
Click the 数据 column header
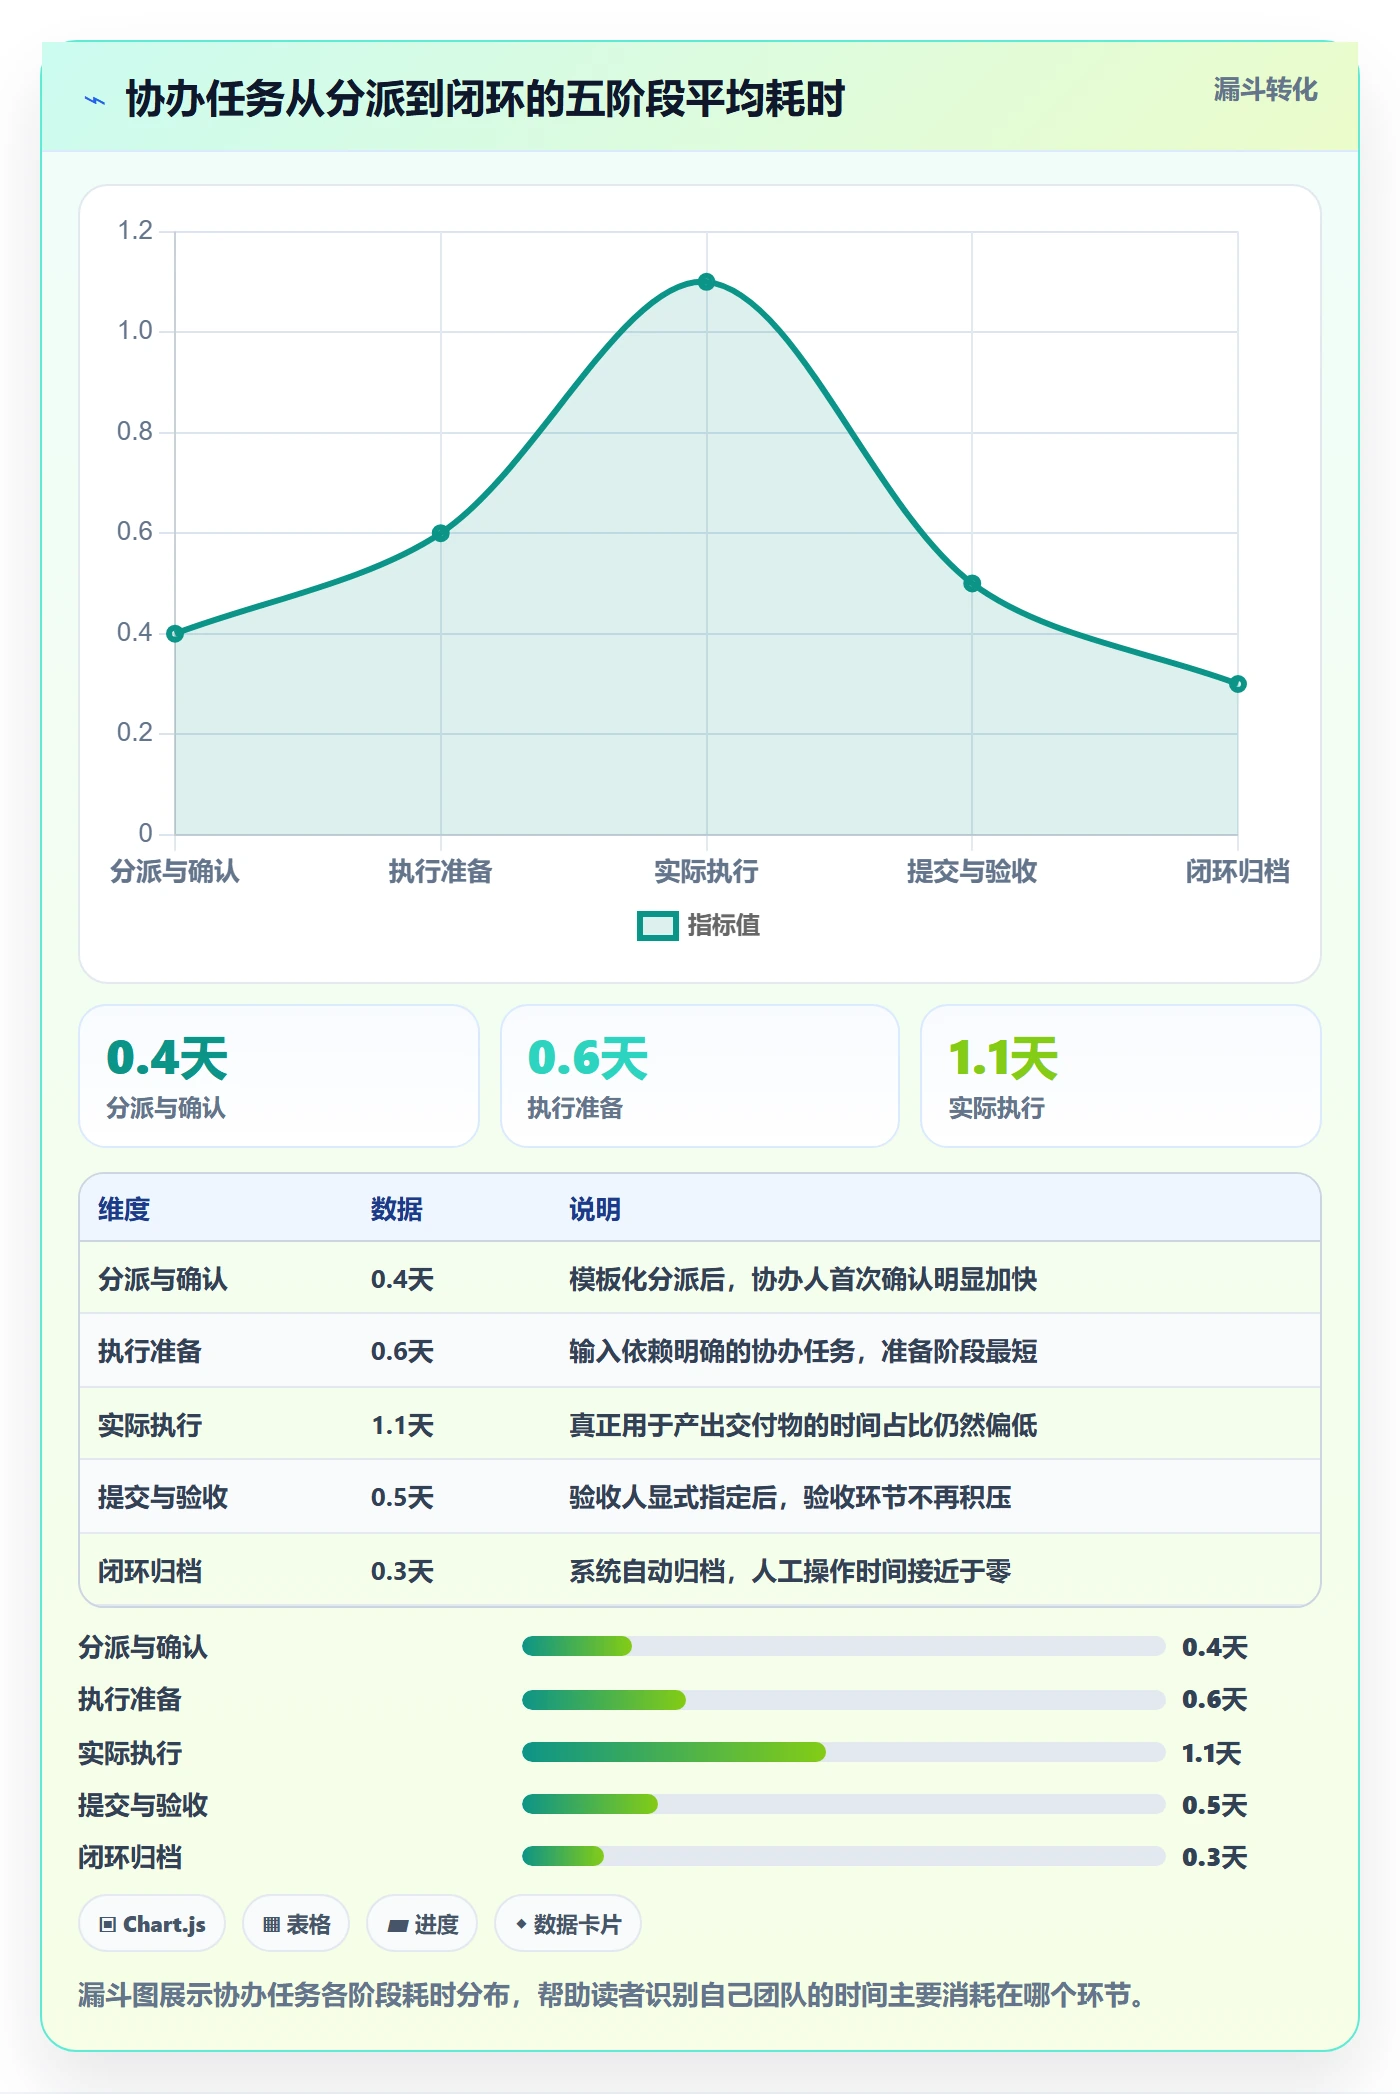pyautogui.click(x=397, y=1209)
